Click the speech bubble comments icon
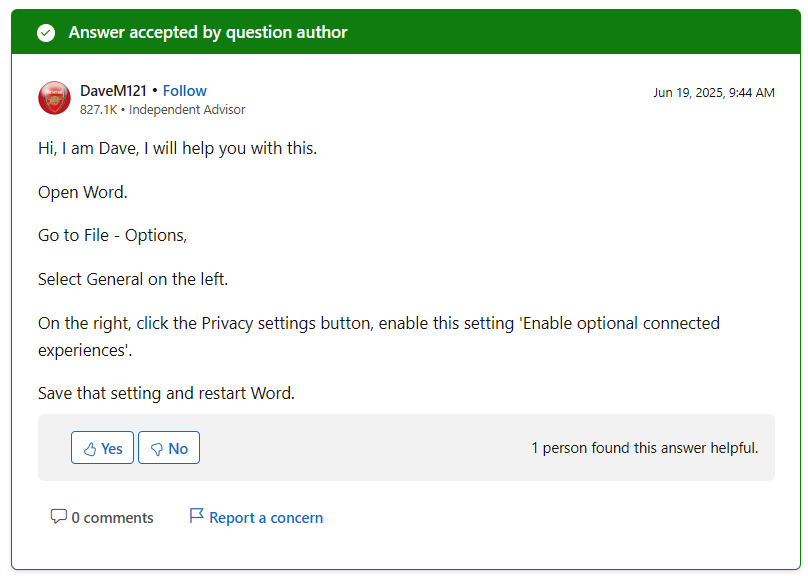808x576 pixels. pyautogui.click(x=59, y=516)
